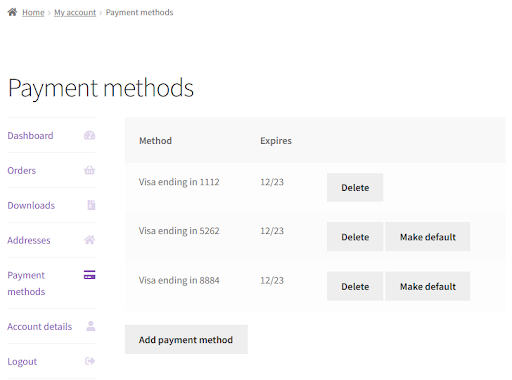Click the Expires column header
512x380 pixels.
[276, 141]
